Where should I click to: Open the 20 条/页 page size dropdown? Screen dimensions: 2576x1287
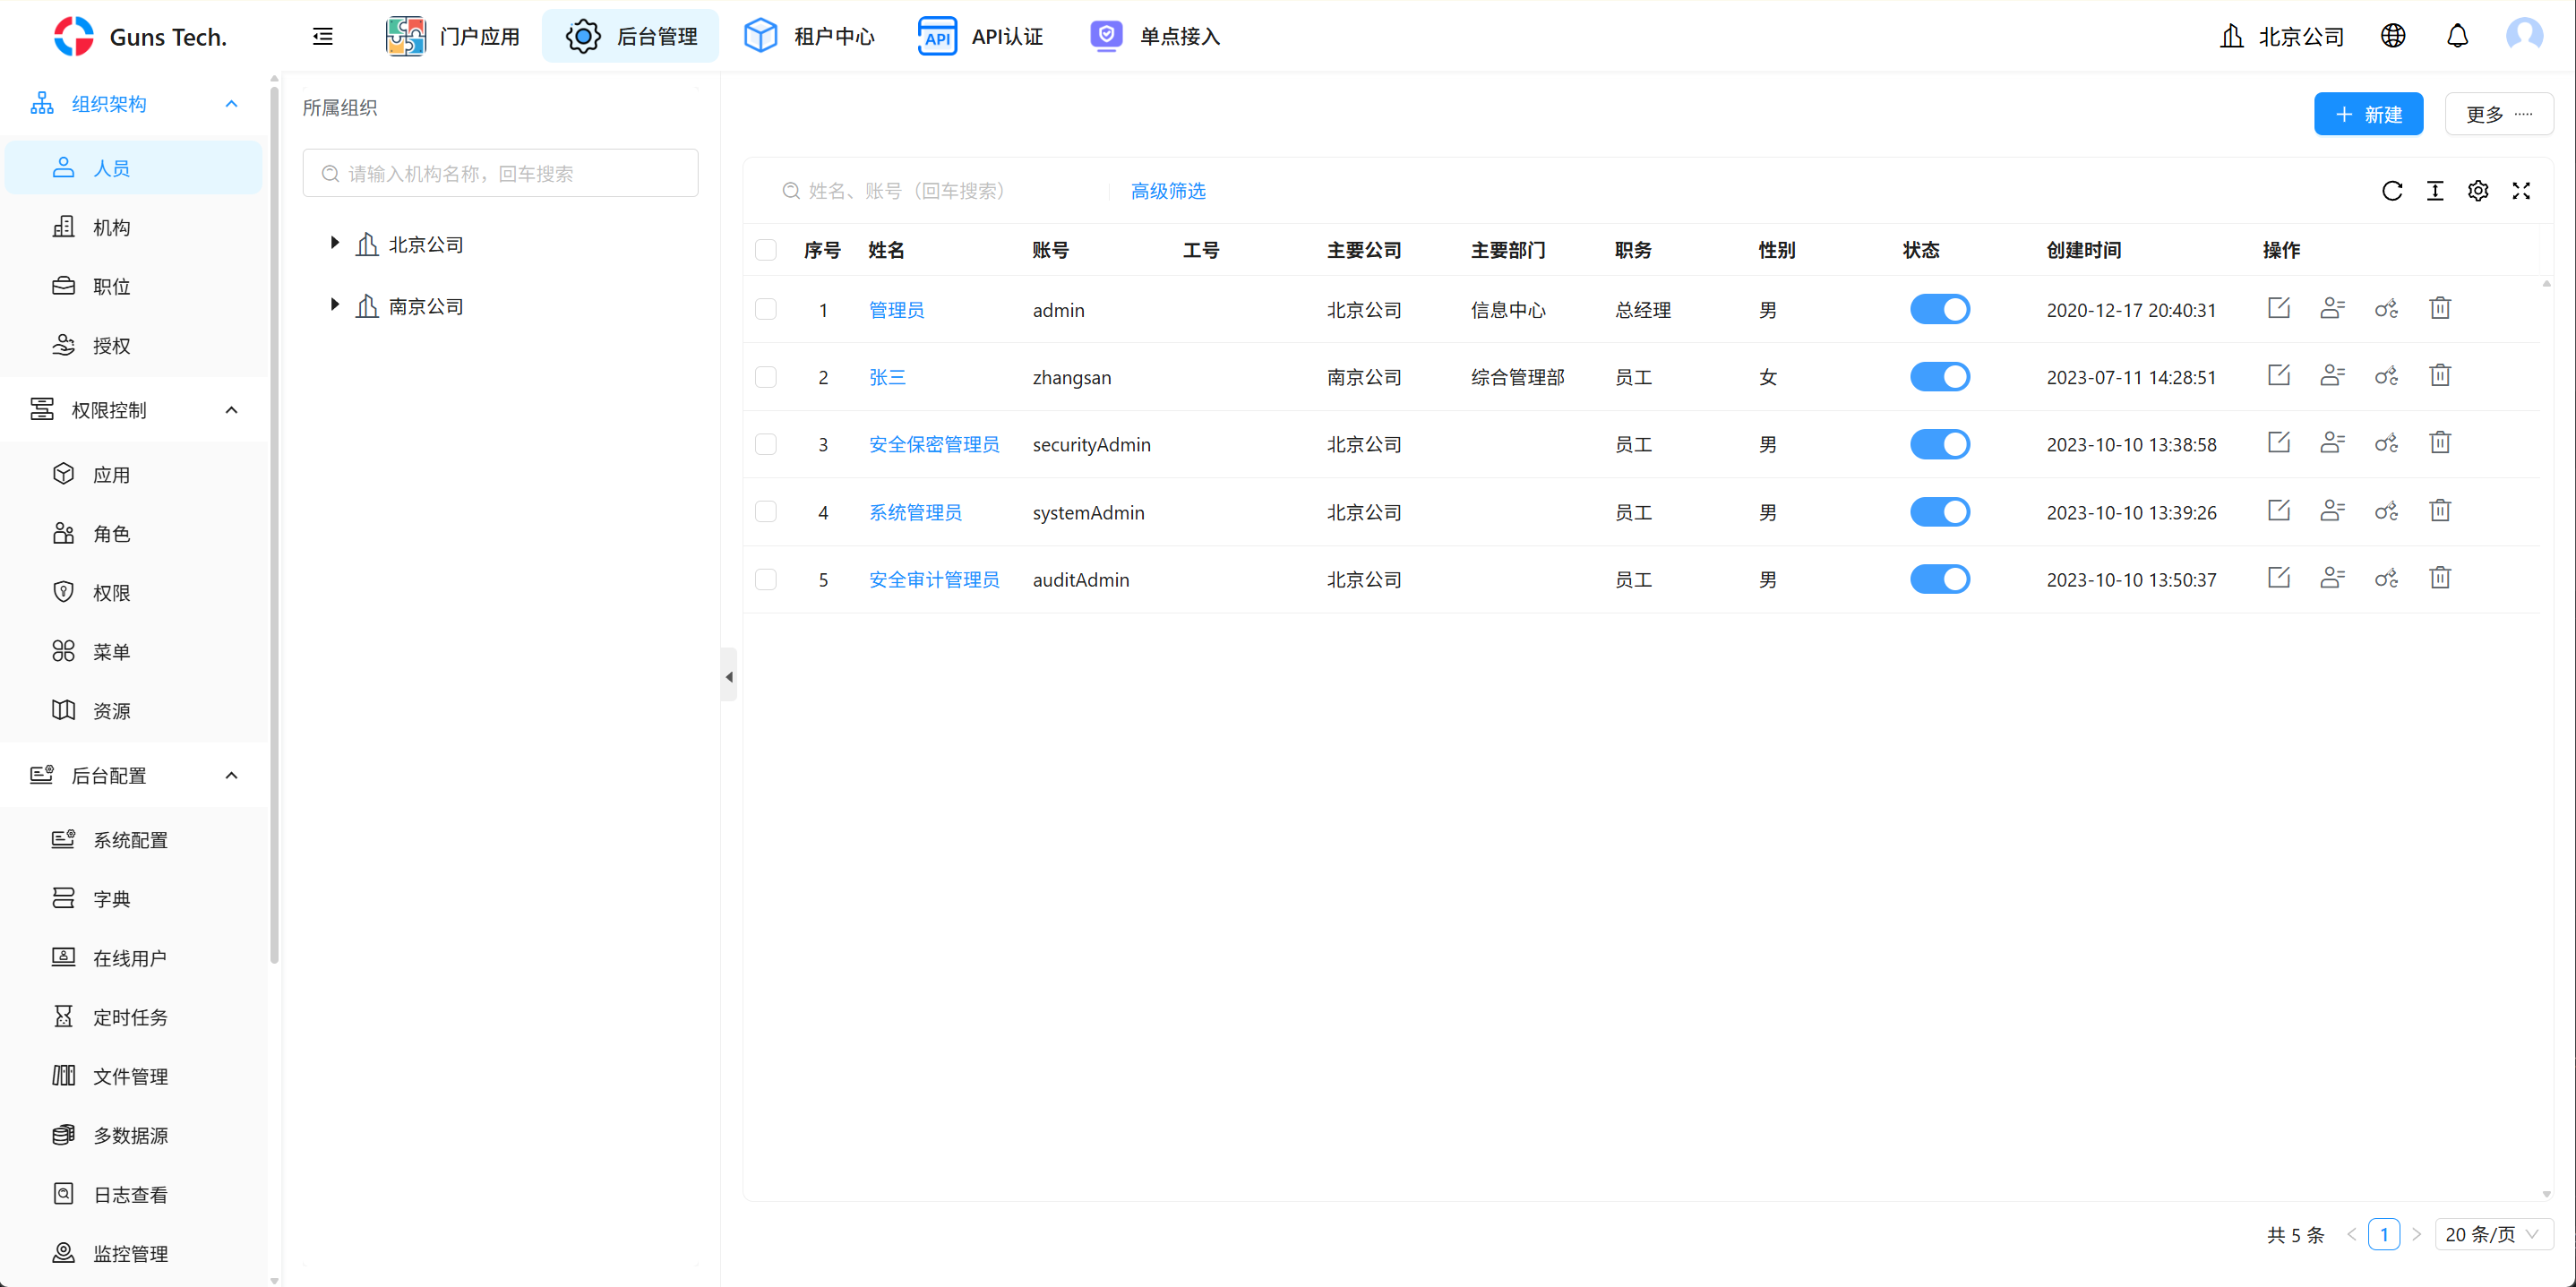point(2493,1234)
